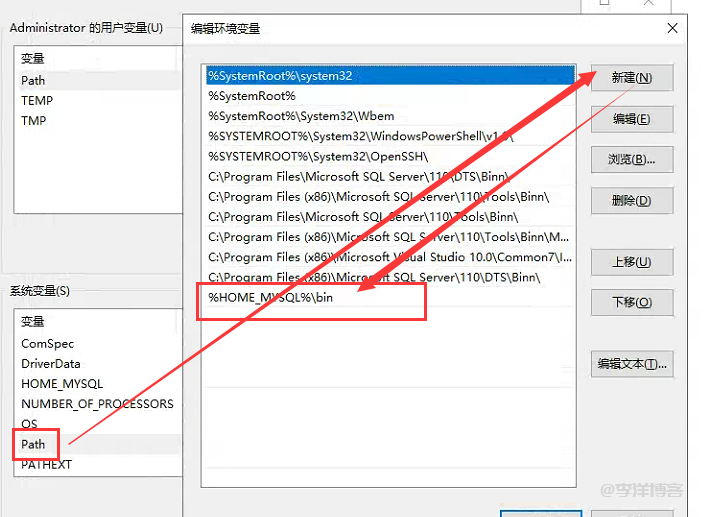Select Path in Administrator user variables
The image size is (704, 517).
[33, 80]
